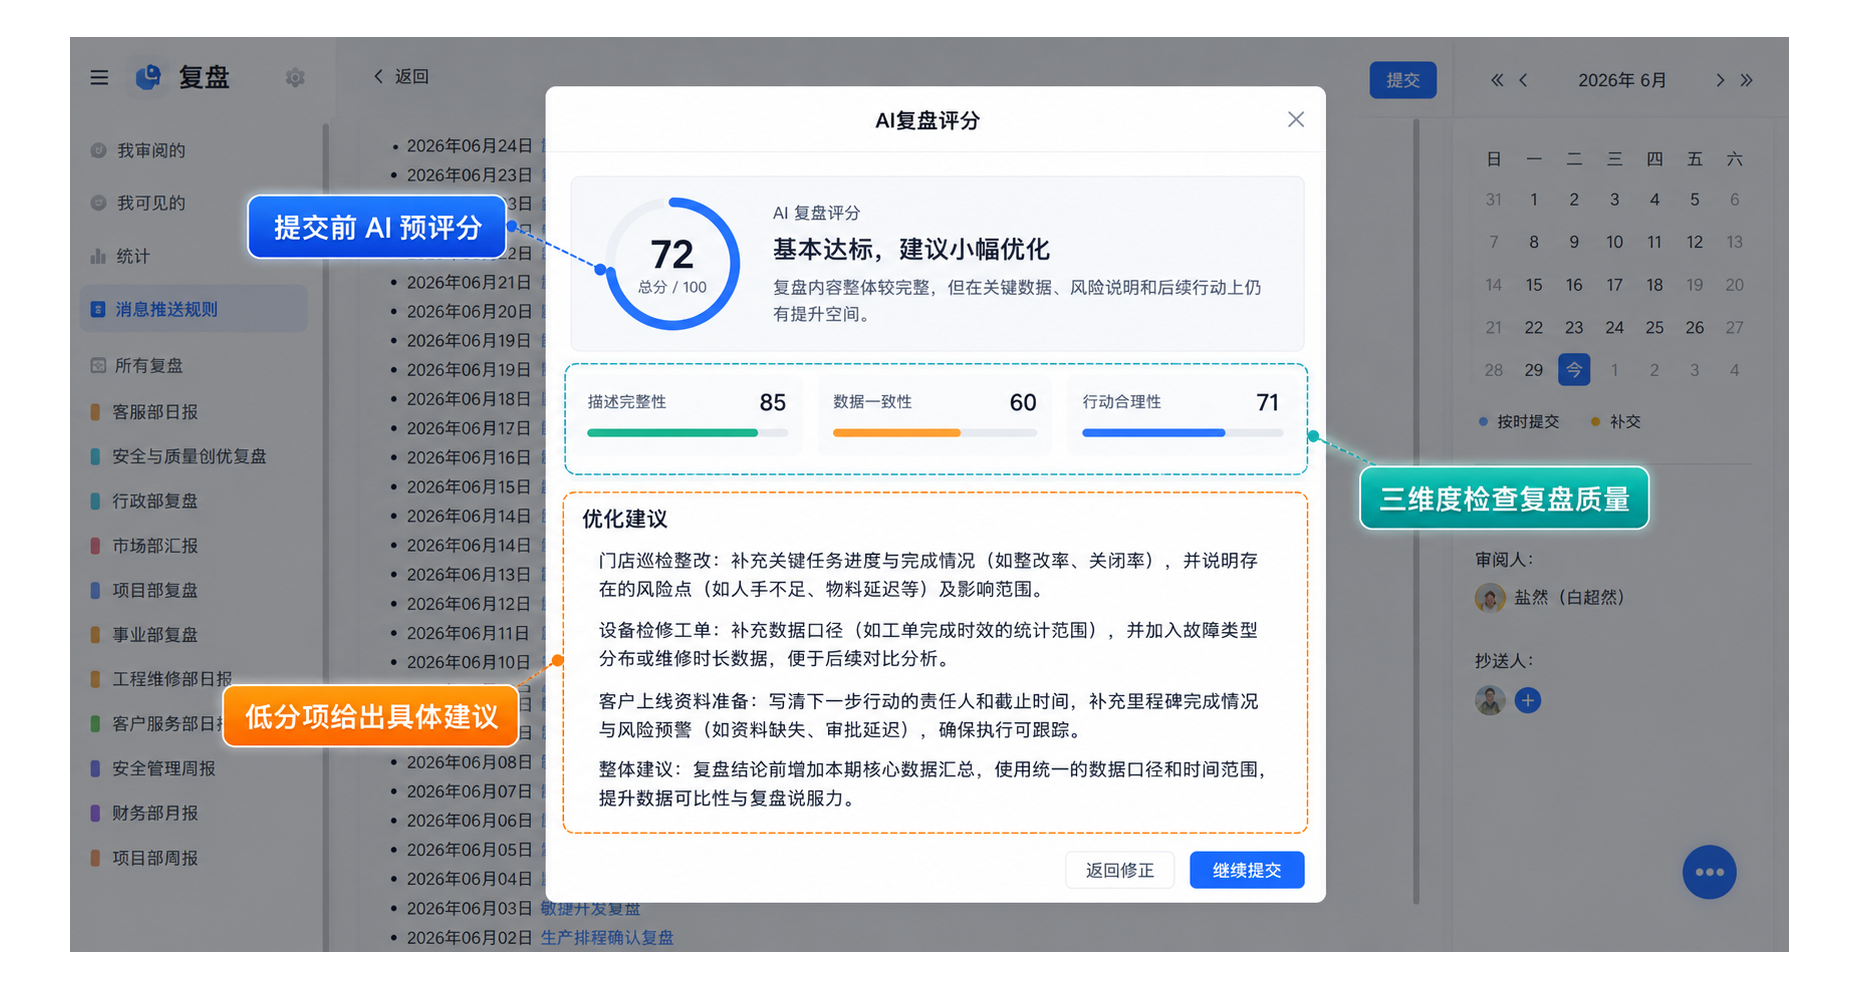Jump to the next year in the calendar

tap(1746, 80)
